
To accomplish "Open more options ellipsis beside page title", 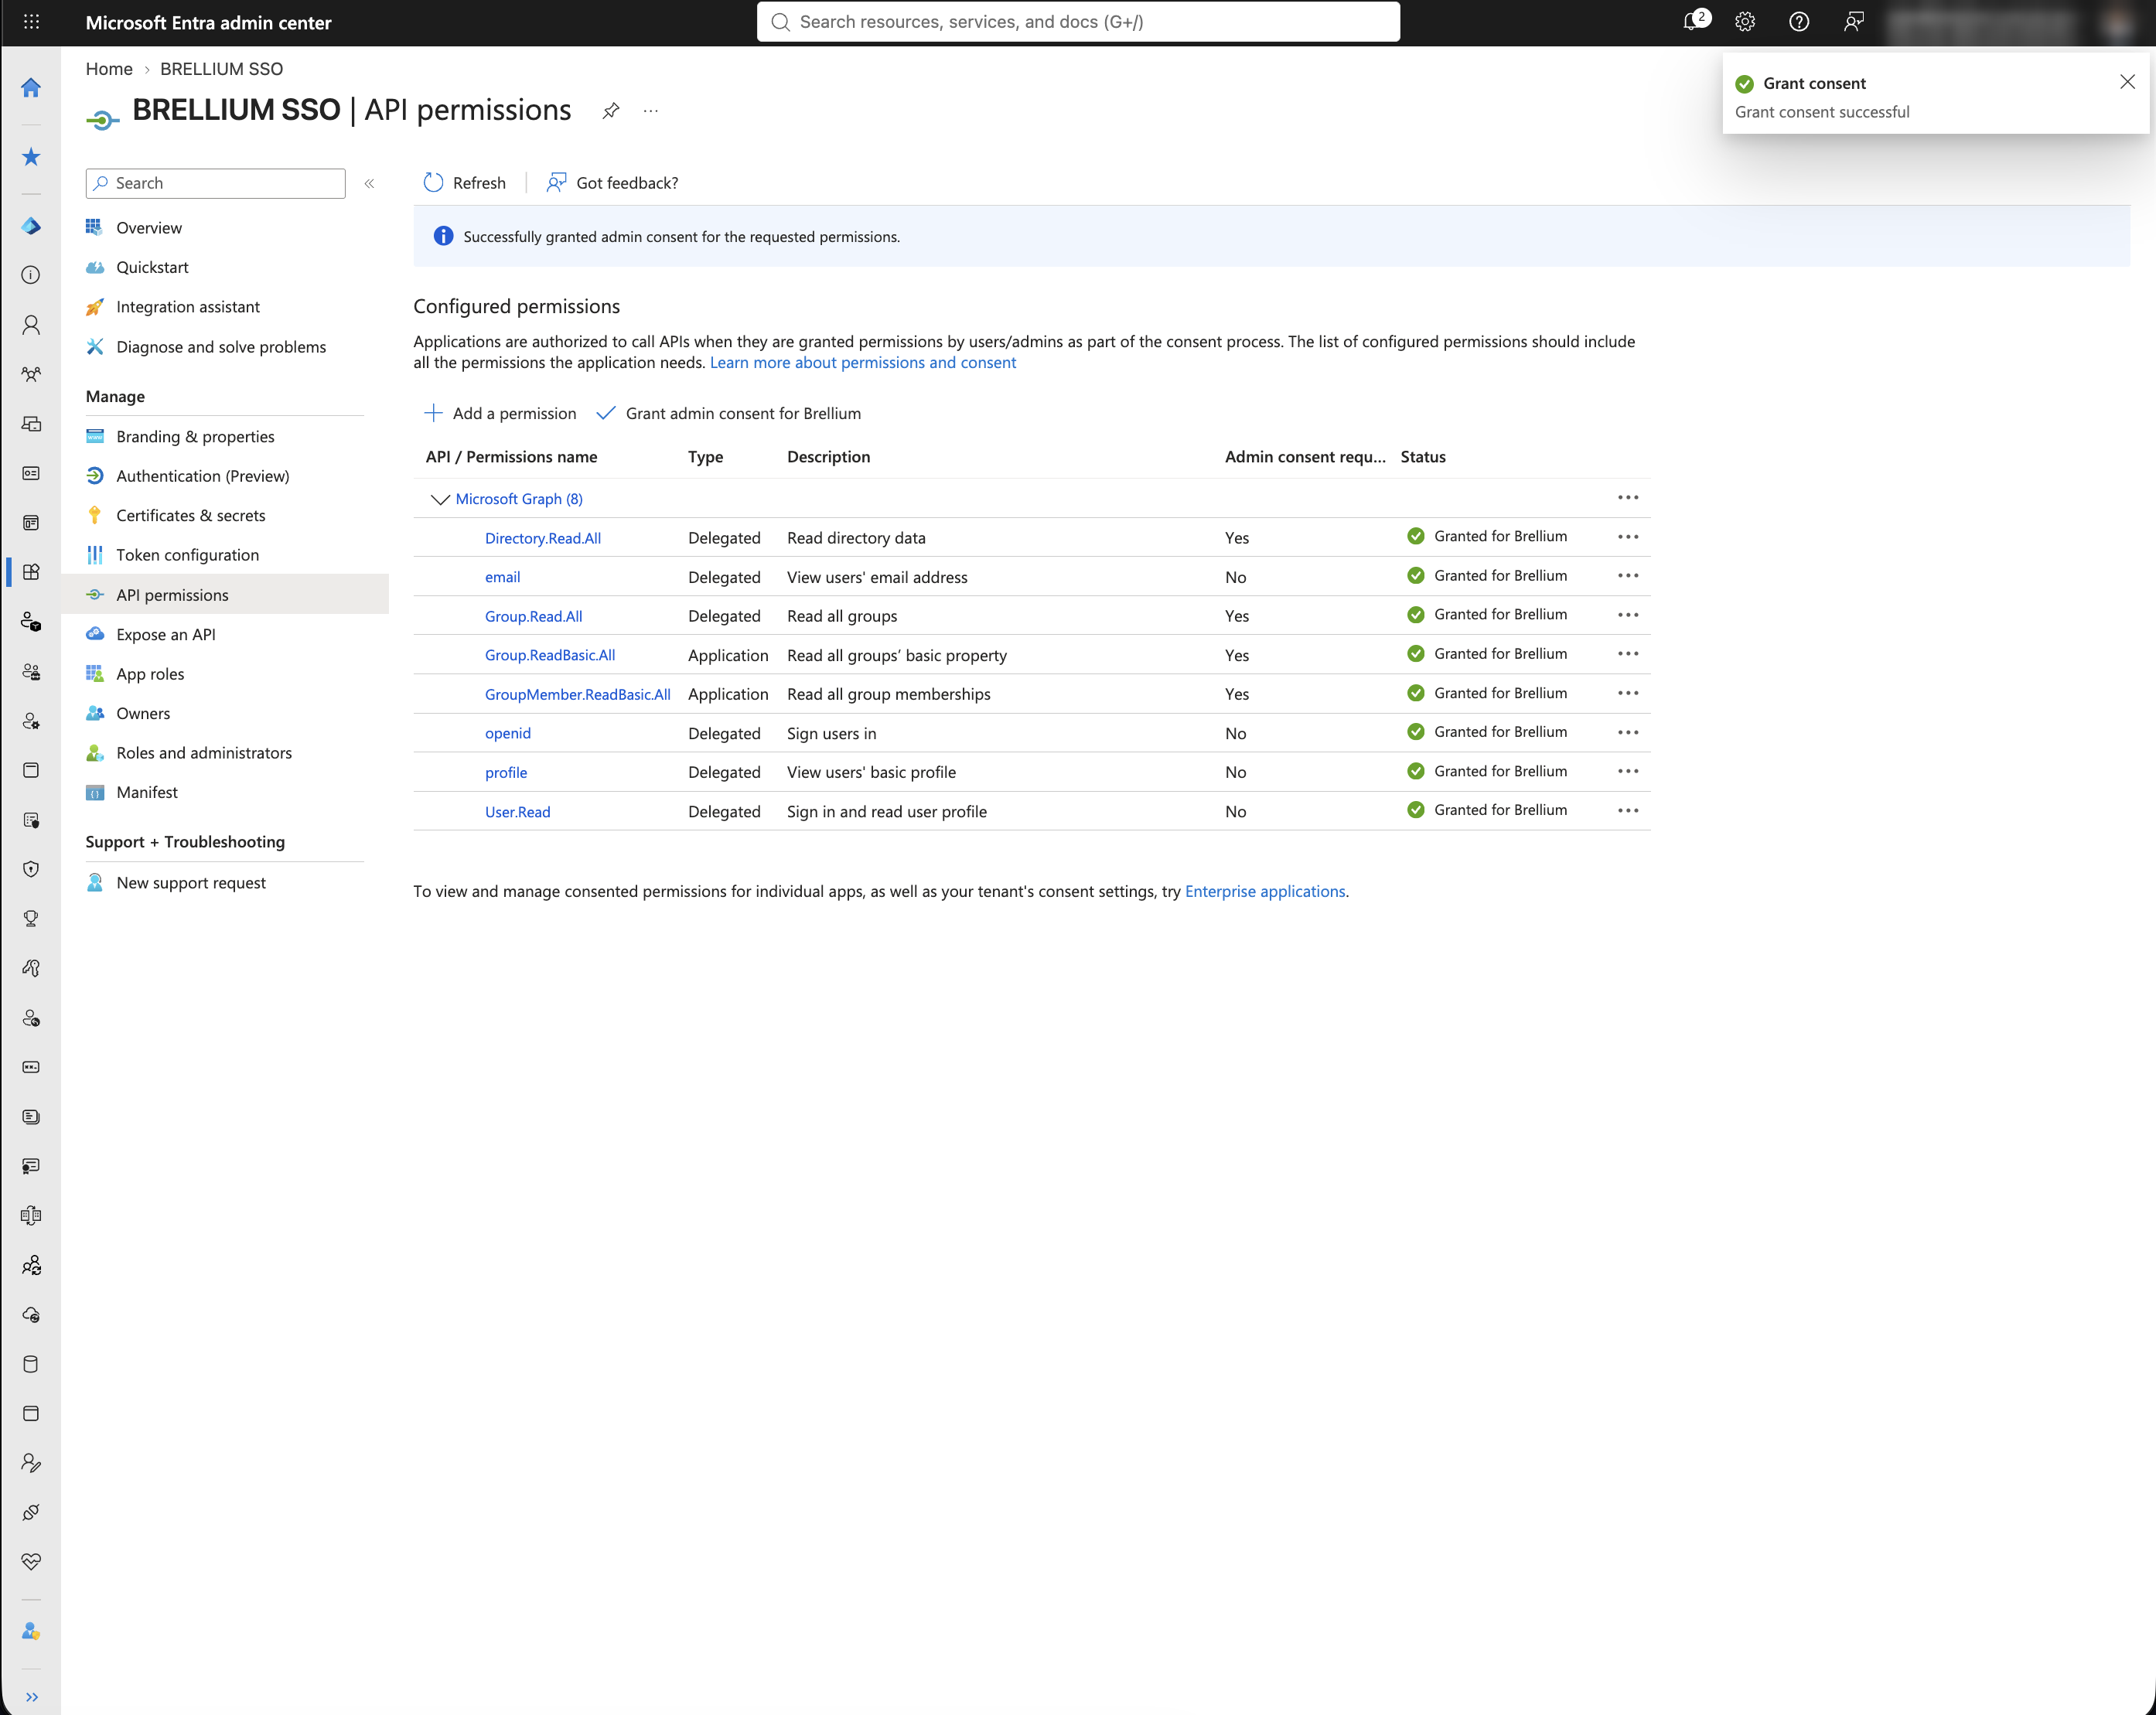I will [x=651, y=111].
